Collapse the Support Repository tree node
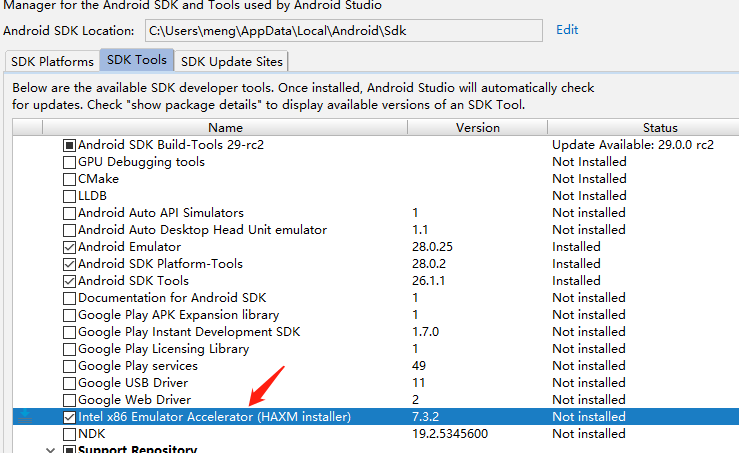 [x=50, y=450]
